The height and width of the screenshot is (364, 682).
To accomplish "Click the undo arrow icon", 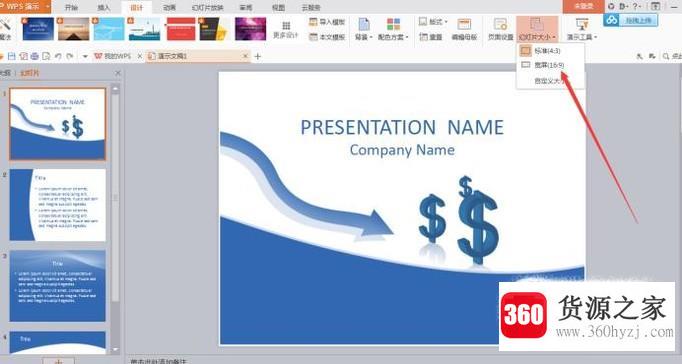I will (x=58, y=56).
